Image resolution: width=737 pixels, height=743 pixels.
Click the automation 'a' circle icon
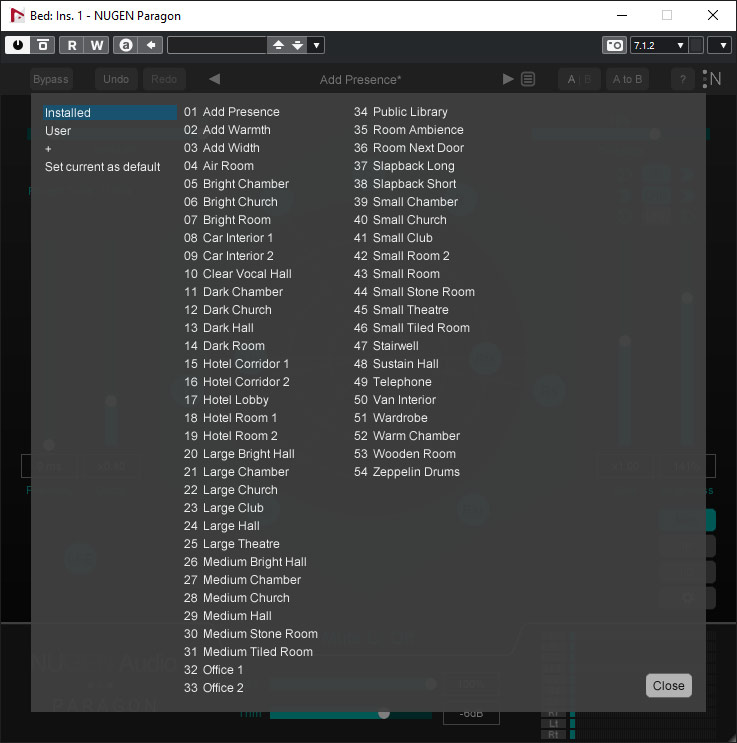(x=125, y=45)
